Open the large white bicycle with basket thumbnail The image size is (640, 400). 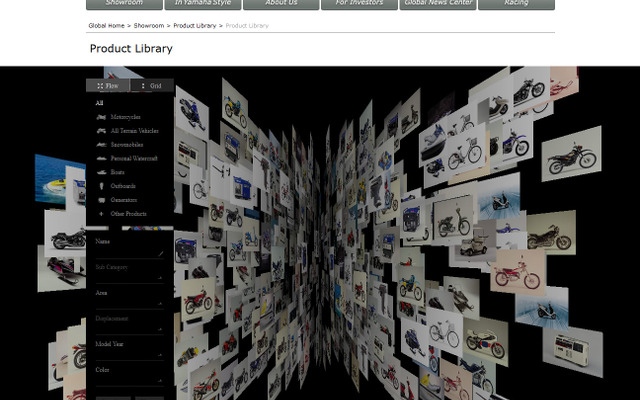(464, 150)
